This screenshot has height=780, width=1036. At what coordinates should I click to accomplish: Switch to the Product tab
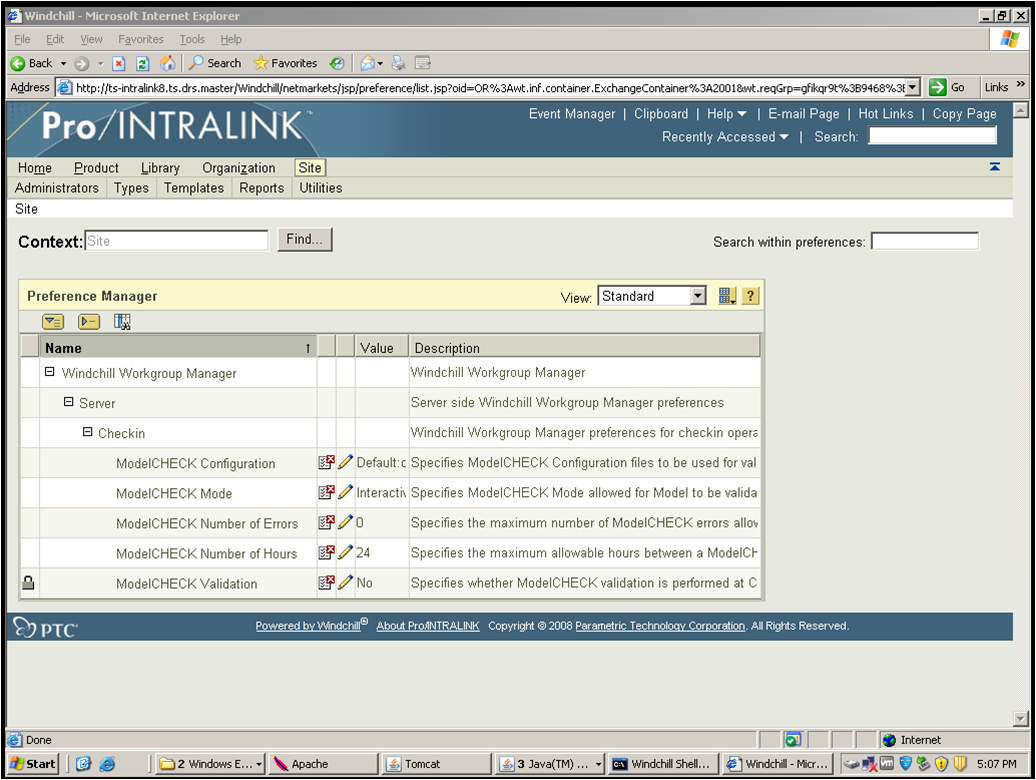pos(96,168)
